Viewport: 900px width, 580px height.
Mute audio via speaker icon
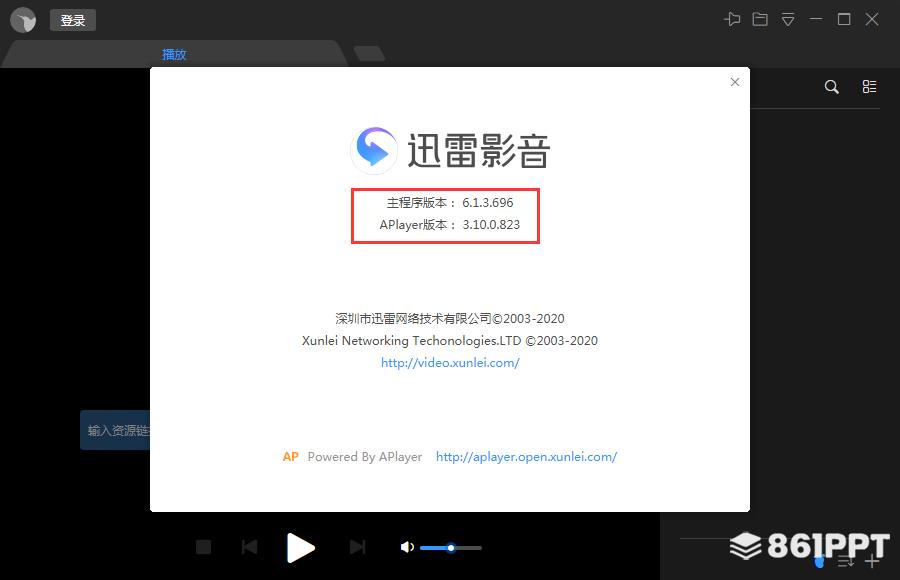tap(407, 547)
